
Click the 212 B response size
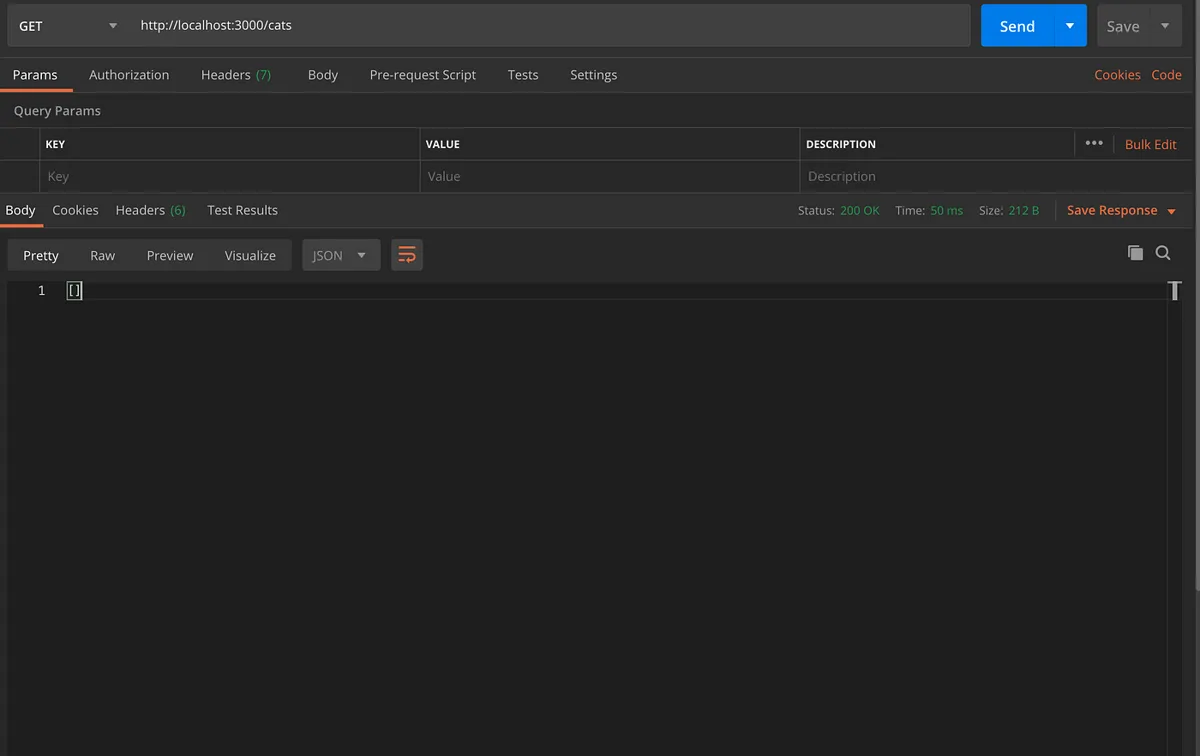point(1023,211)
